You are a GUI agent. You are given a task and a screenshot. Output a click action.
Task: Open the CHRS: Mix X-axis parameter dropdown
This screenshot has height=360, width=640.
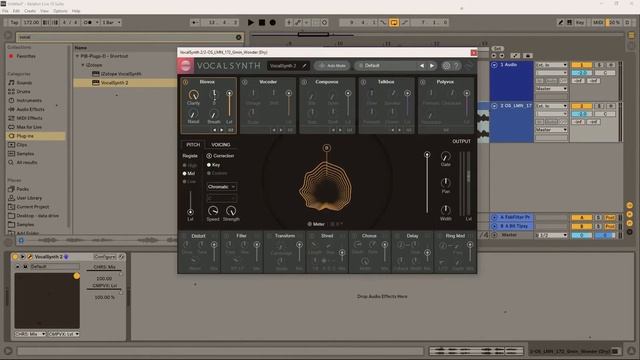[31, 334]
